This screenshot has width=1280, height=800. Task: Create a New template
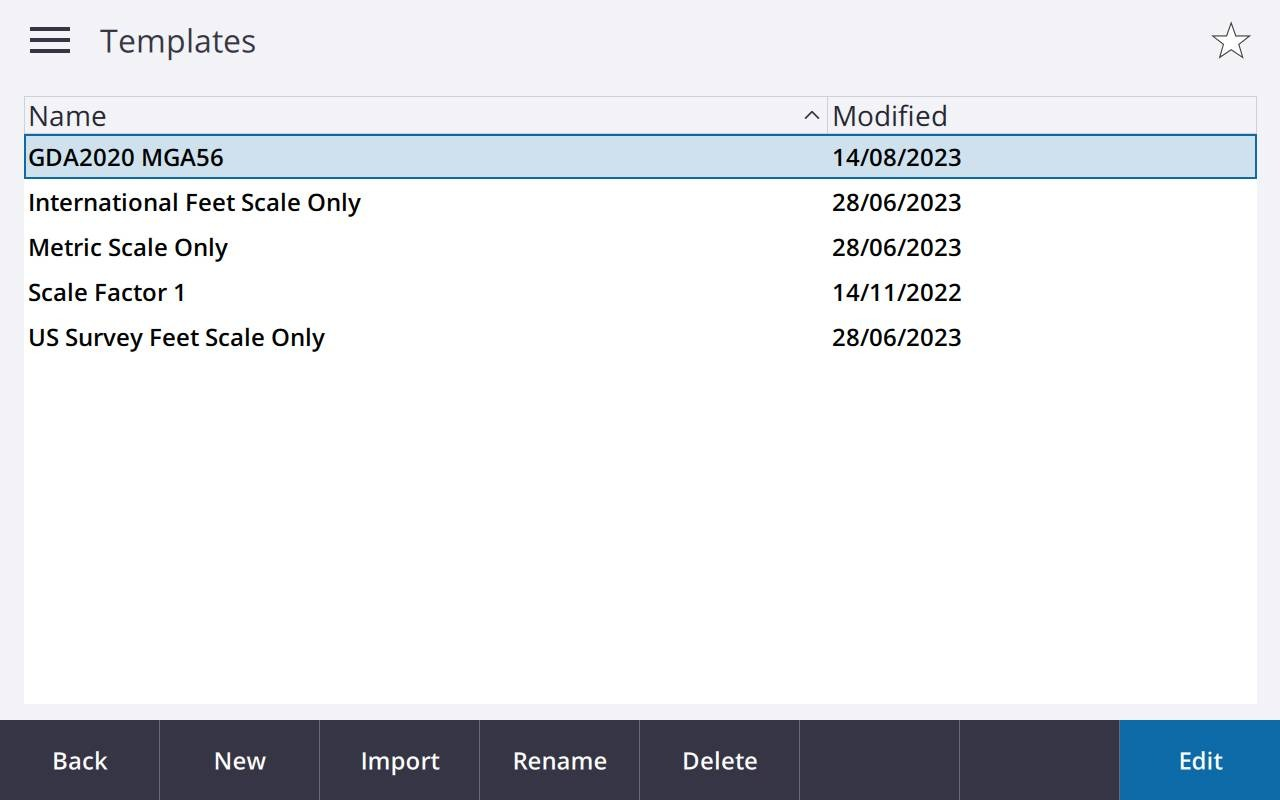(240, 760)
